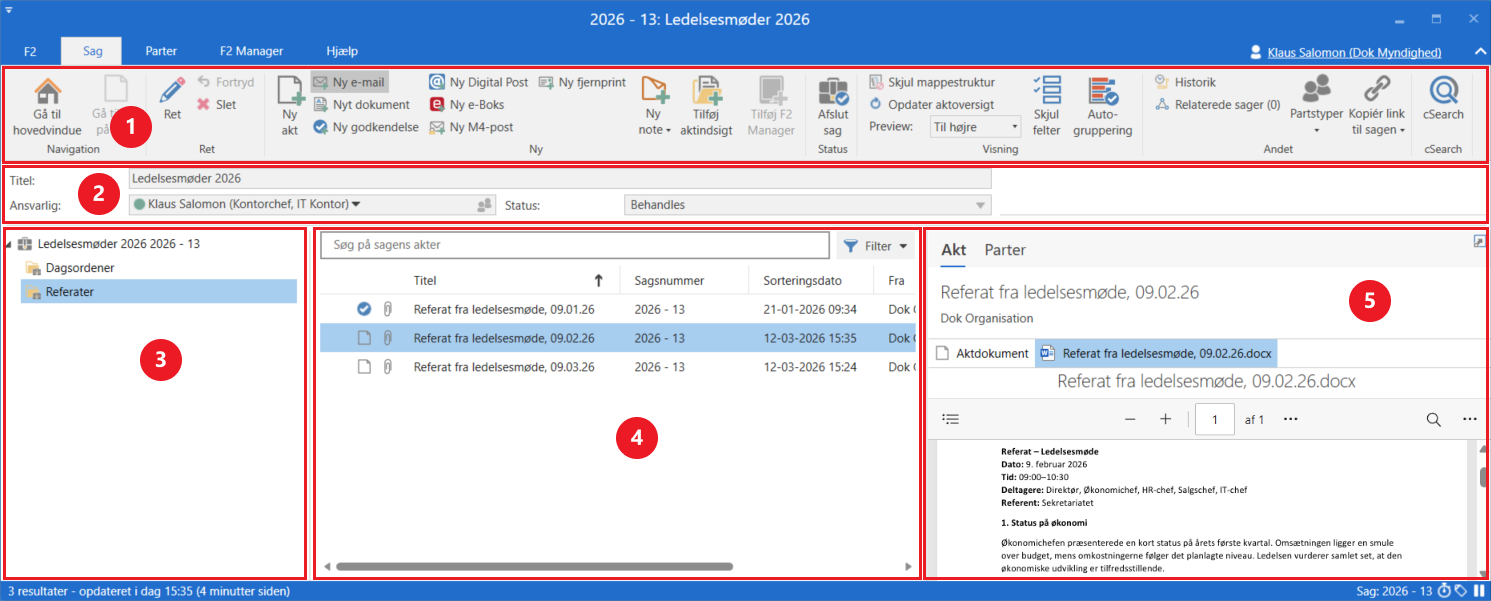Click the Titel field Ledelsesmøder 2026

click(560, 179)
